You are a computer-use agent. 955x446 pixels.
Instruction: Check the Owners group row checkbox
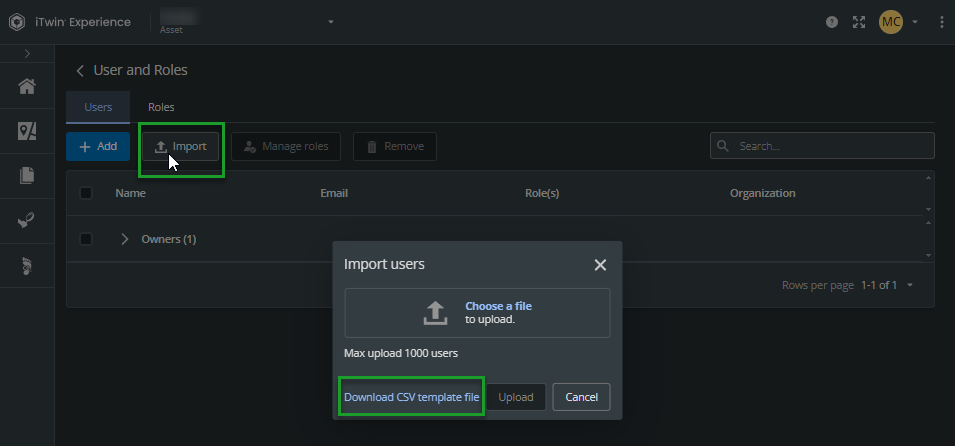86,239
